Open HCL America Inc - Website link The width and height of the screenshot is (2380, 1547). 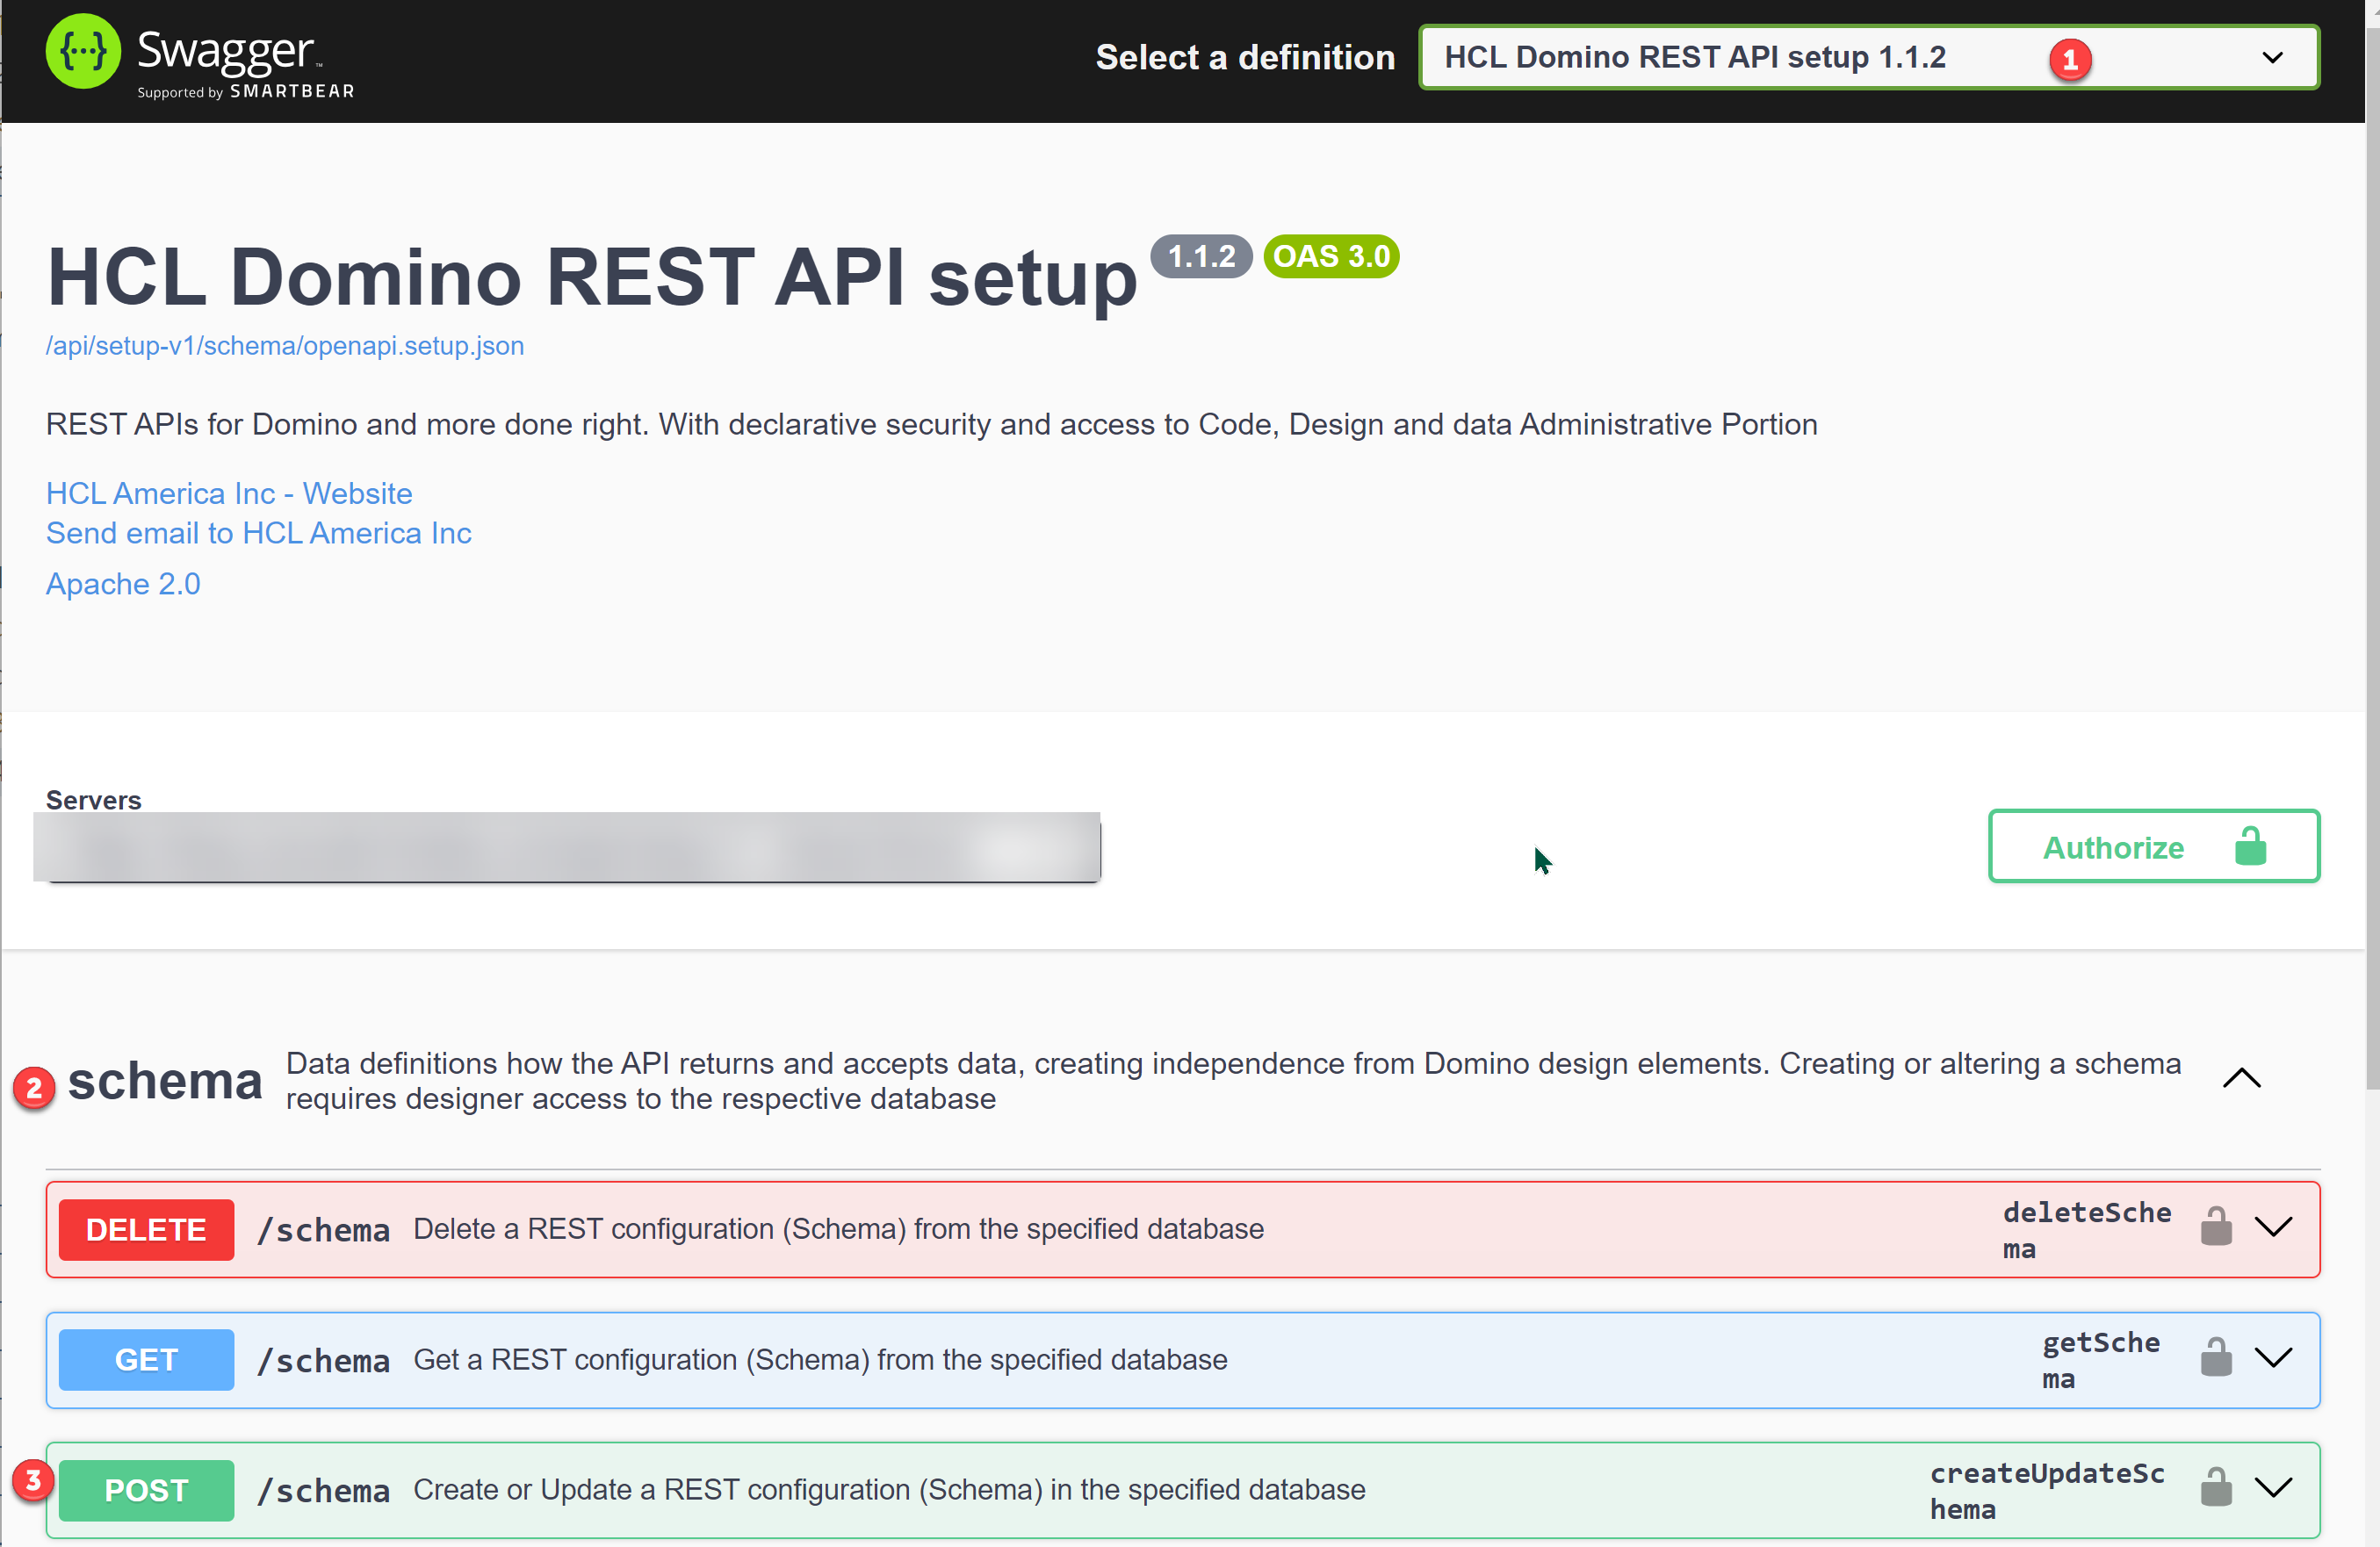tap(229, 493)
